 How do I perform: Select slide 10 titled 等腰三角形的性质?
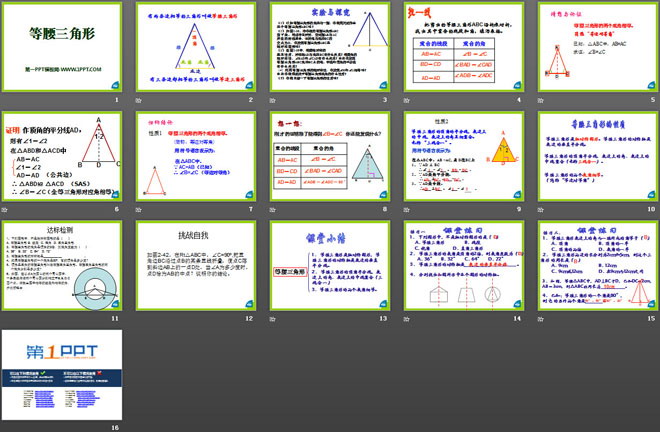click(x=598, y=156)
